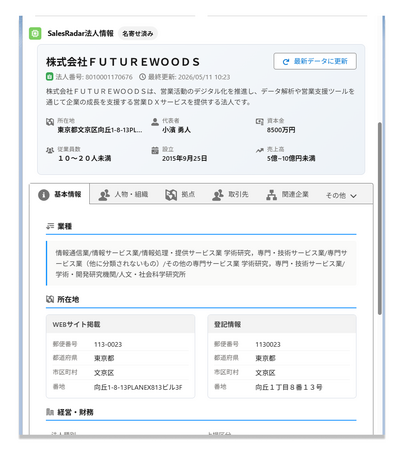
Task: Open the 基本情報 tab
Action: pos(60,194)
